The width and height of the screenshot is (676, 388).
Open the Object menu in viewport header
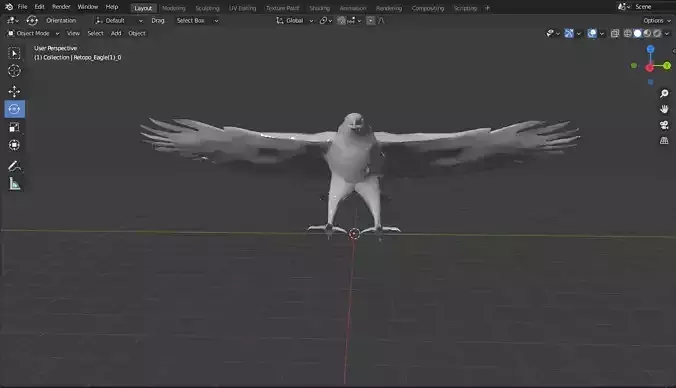137,33
